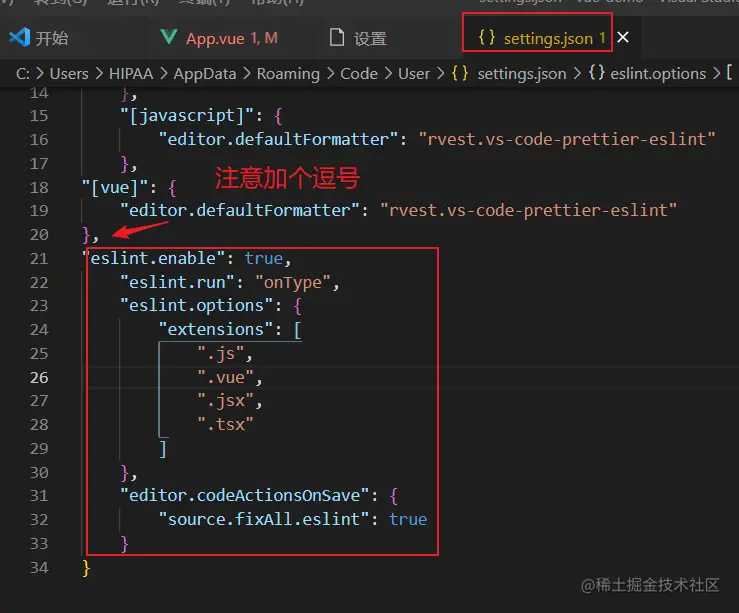The height and width of the screenshot is (613, 739).
Task: Open HIPAA breadcrumb segment
Action: click(x=131, y=74)
